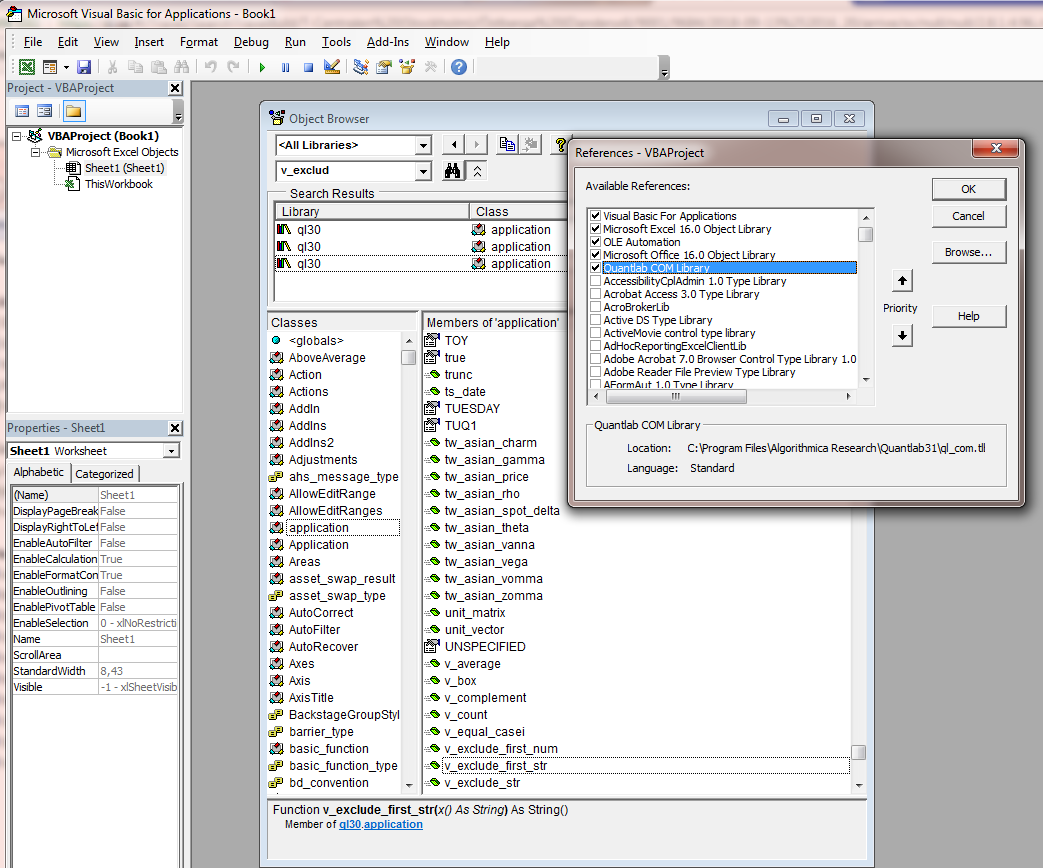Switch to the Categorized properties tab

coord(104,474)
